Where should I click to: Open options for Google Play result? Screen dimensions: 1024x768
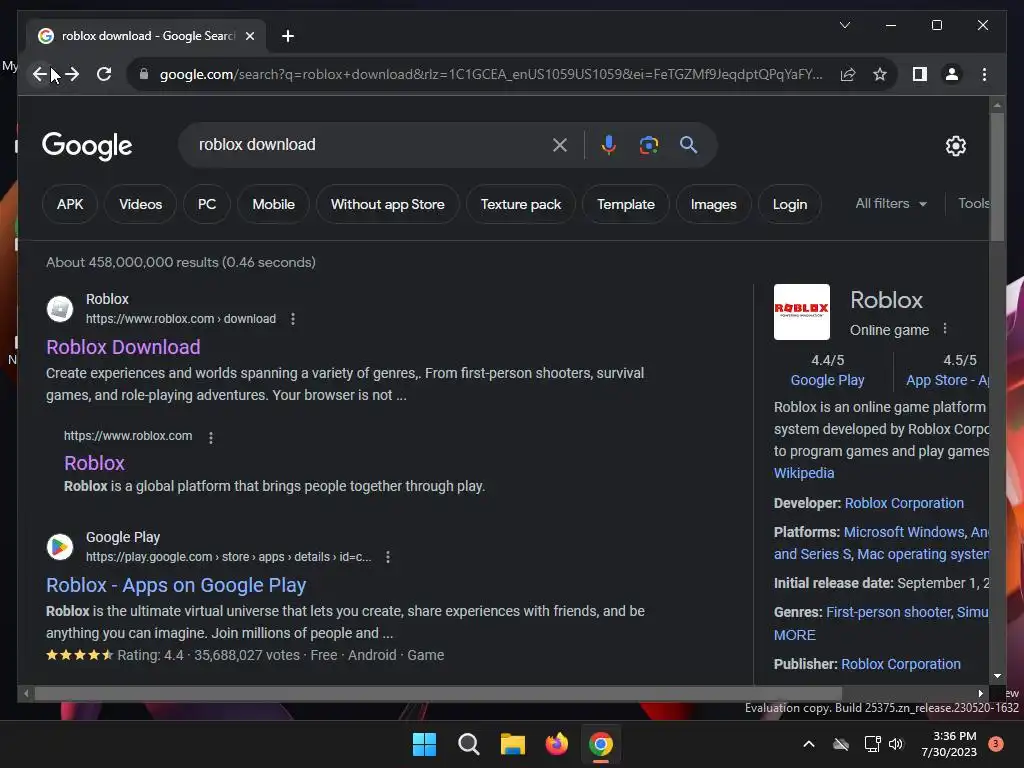(388, 557)
